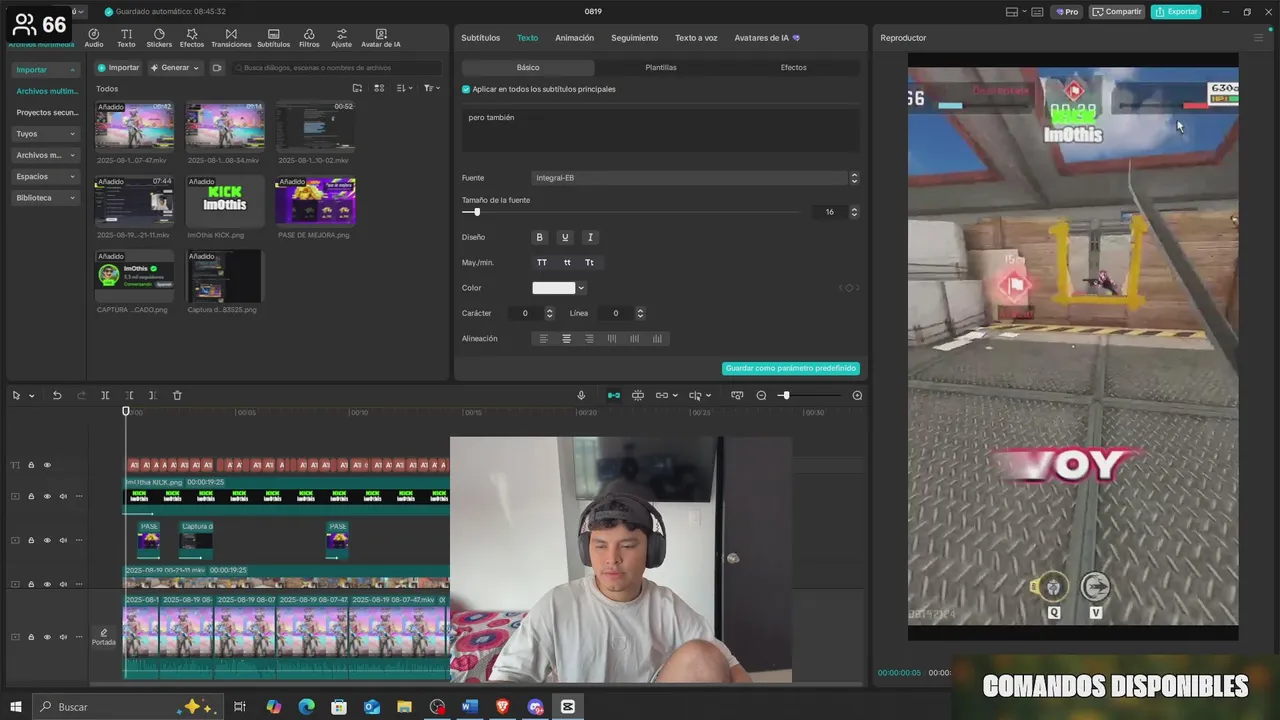Lock the main video track
1280x720 pixels.
tap(31, 637)
